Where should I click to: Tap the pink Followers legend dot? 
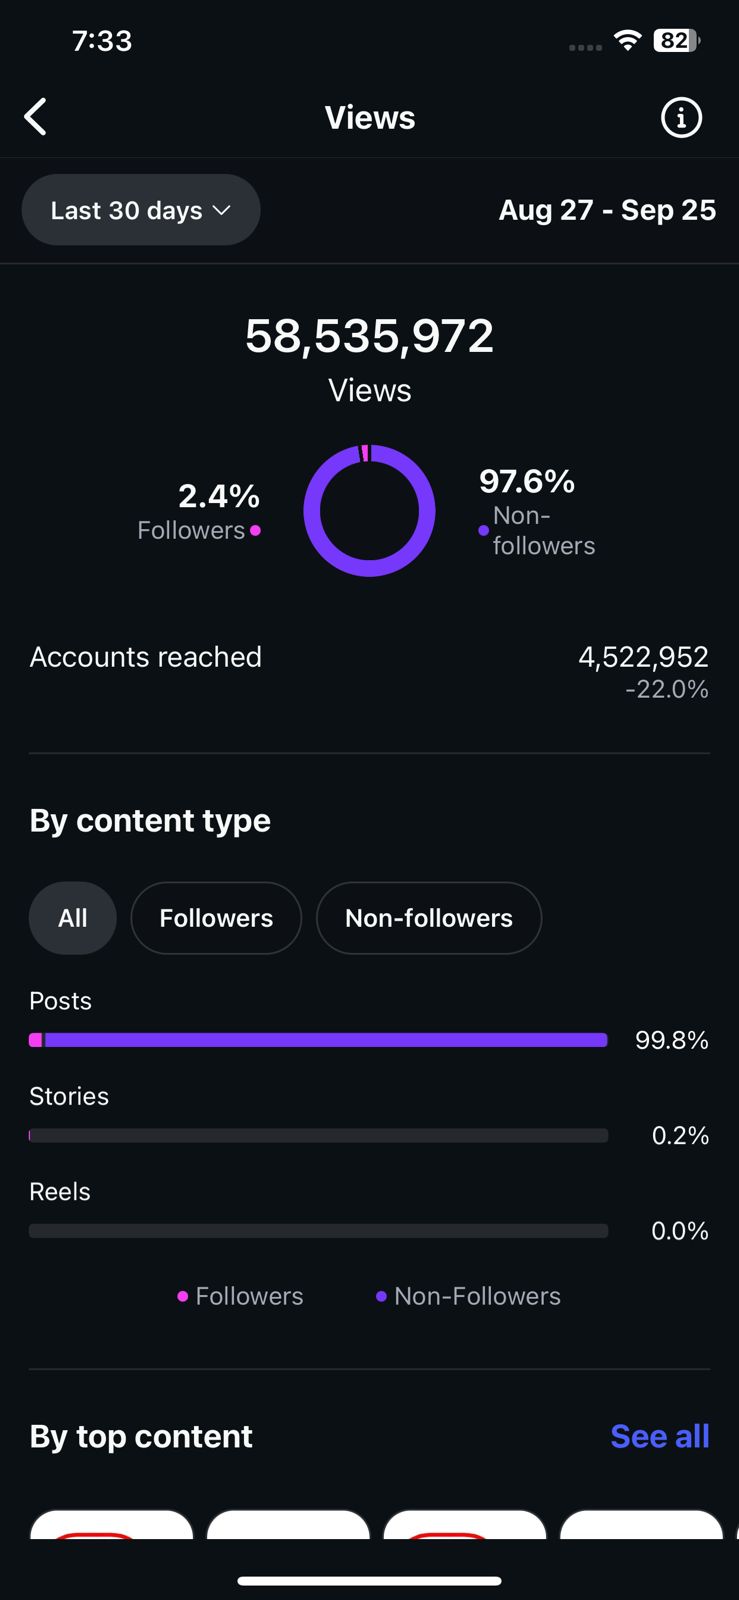(182, 1296)
